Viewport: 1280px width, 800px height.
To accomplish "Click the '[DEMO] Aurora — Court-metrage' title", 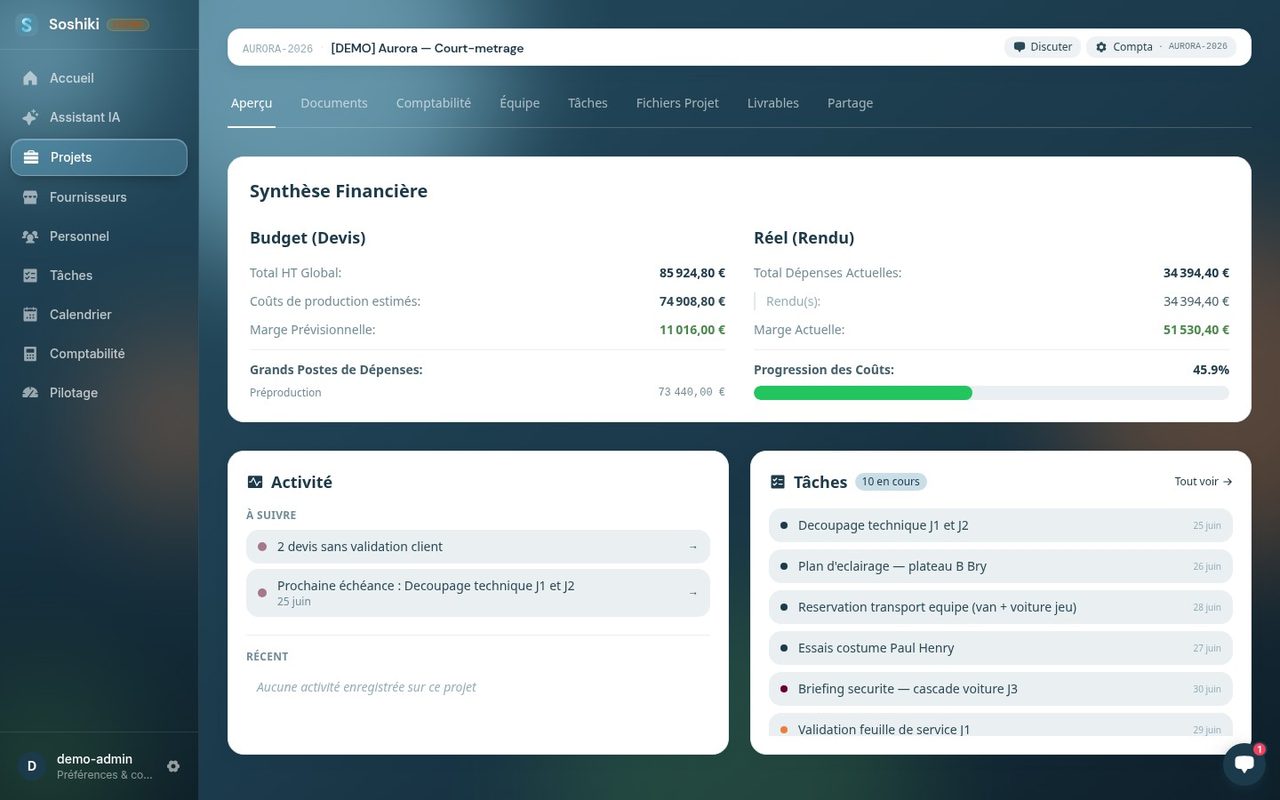I will (427, 48).
